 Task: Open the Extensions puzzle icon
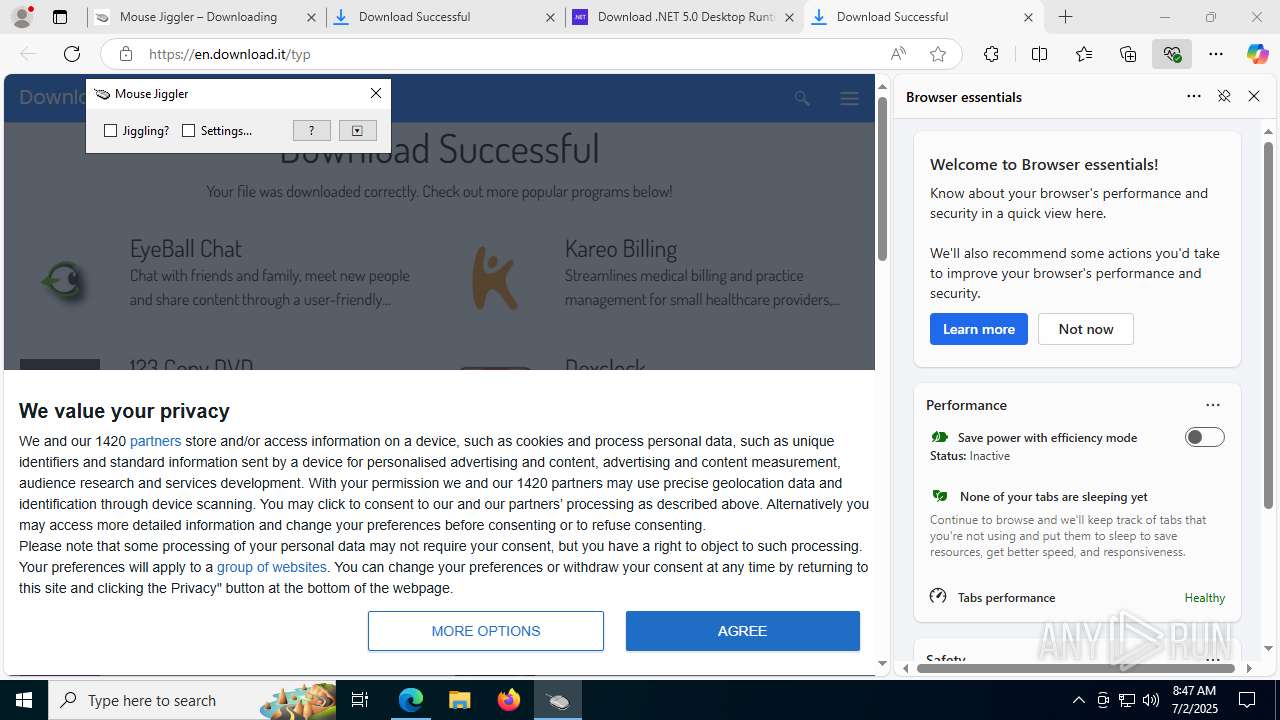tap(991, 54)
